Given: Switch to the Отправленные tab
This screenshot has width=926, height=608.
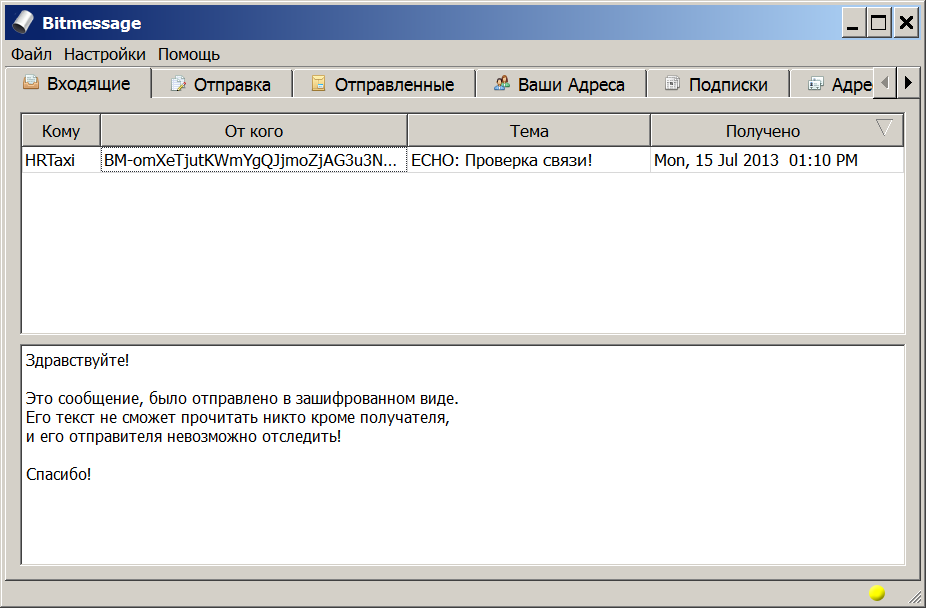Looking at the screenshot, I should click(x=385, y=83).
